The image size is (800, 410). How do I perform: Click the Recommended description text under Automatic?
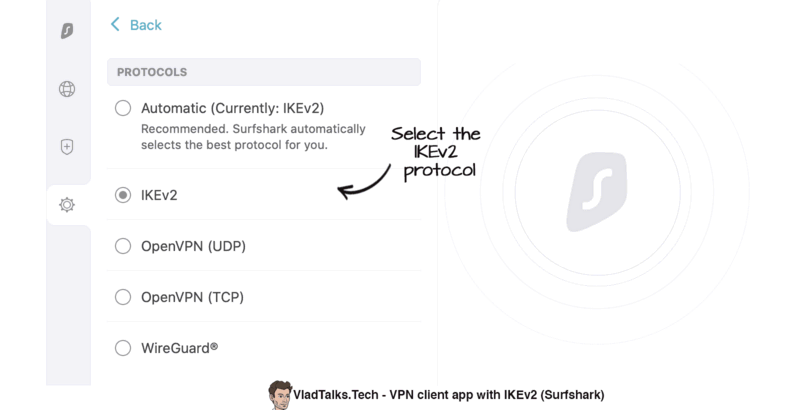pos(253,137)
